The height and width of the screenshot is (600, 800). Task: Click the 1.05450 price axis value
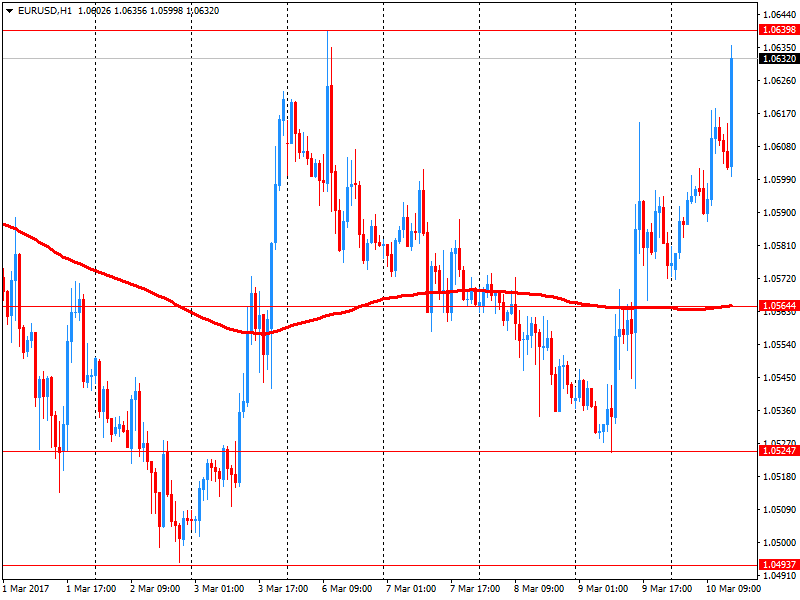coord(780,378)
